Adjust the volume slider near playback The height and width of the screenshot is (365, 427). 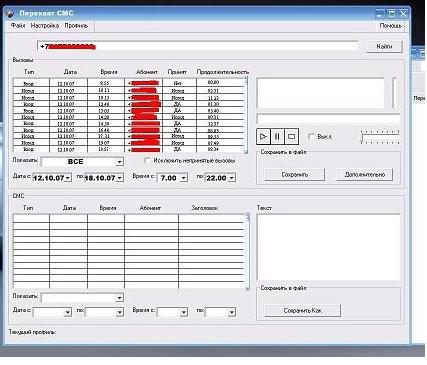(380, 137)
